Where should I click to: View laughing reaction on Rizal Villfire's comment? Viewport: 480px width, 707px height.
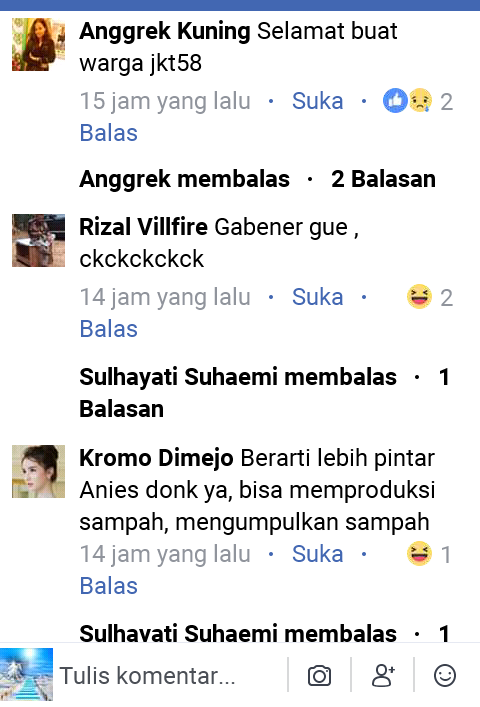430,297
